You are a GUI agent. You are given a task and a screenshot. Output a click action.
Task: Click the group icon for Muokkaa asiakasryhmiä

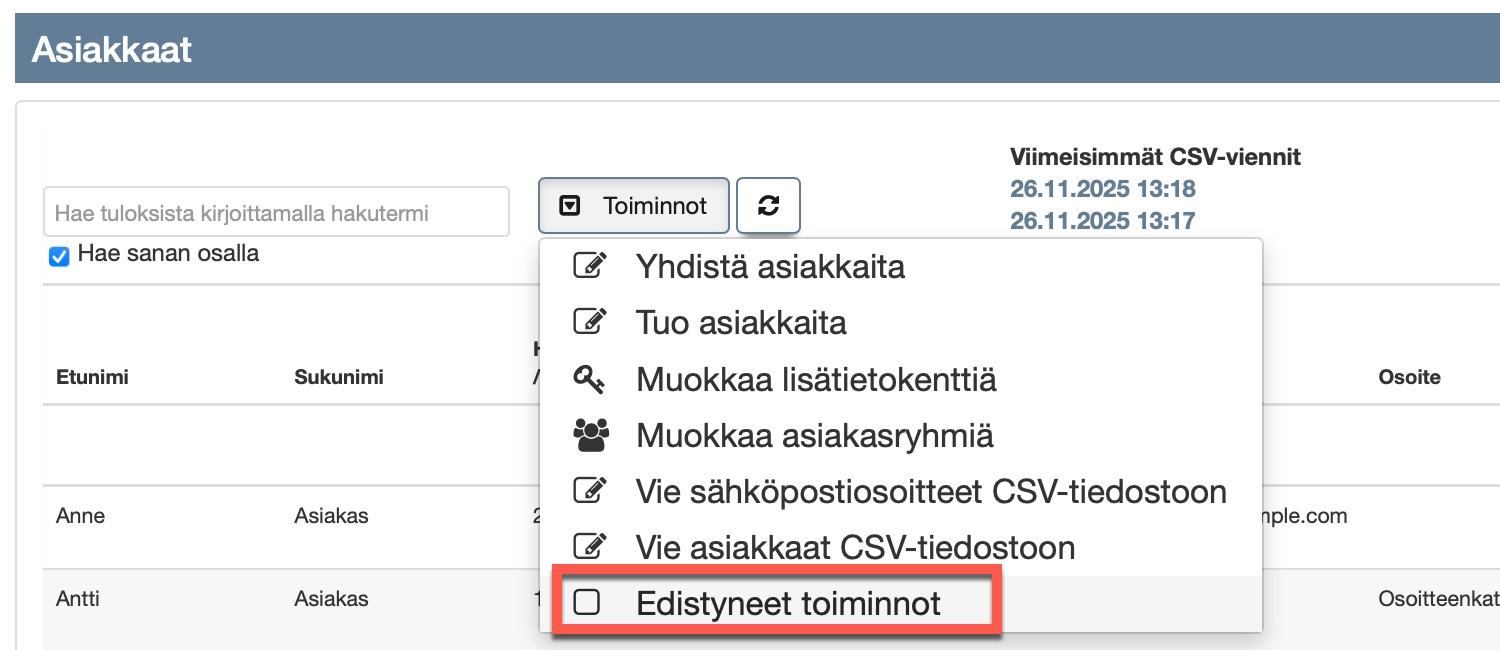point(590,435)
